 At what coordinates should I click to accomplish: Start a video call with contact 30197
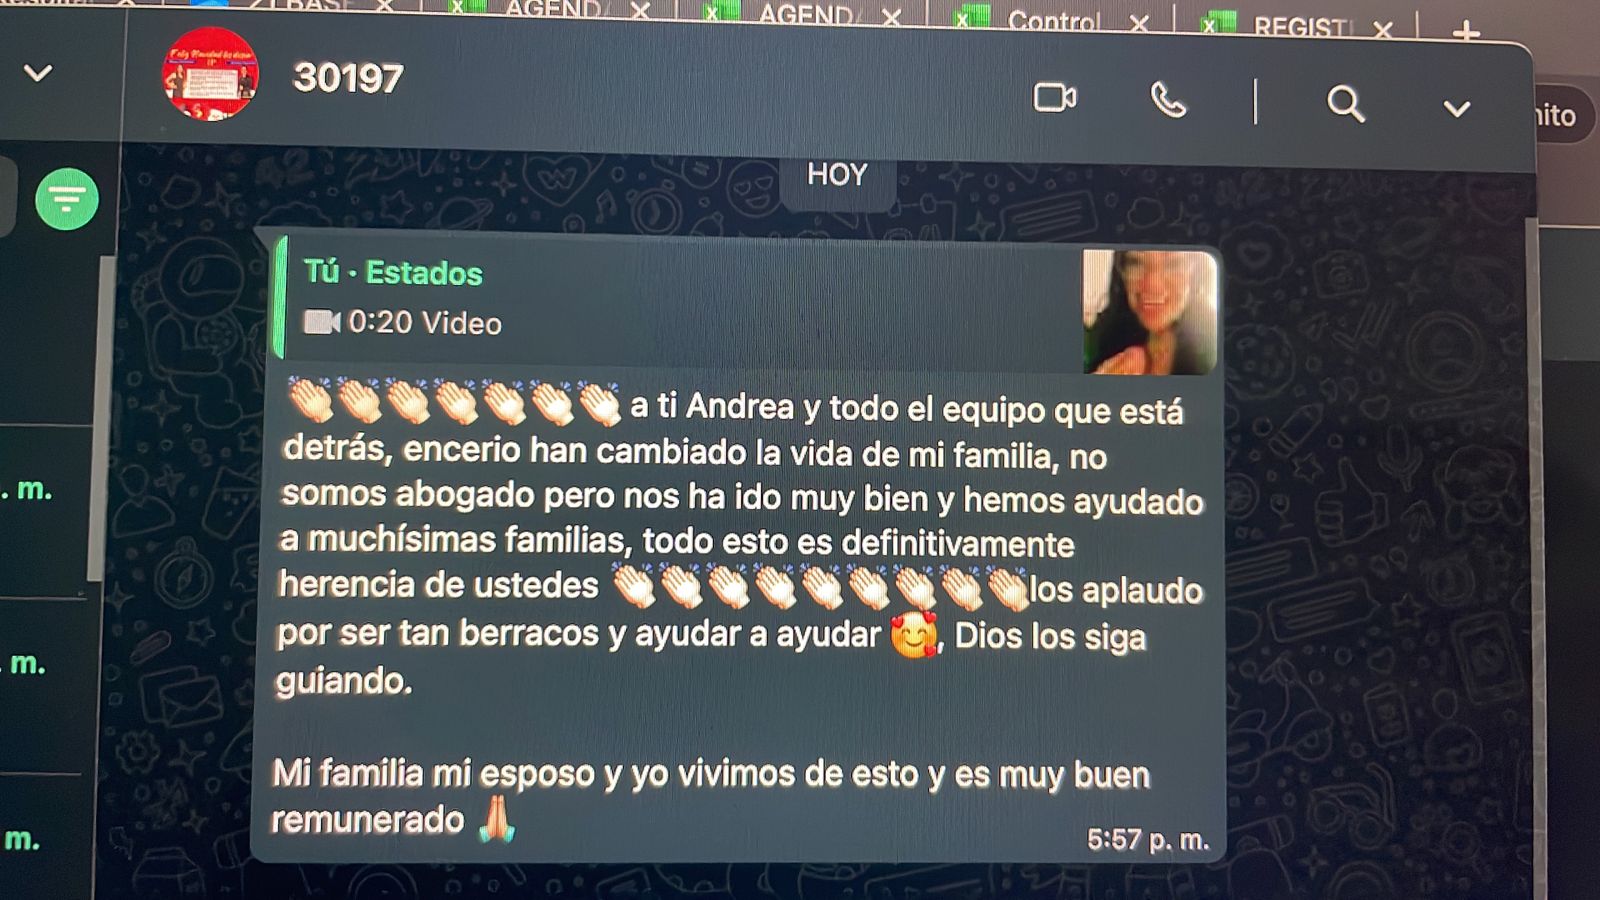pos(1055,98)
